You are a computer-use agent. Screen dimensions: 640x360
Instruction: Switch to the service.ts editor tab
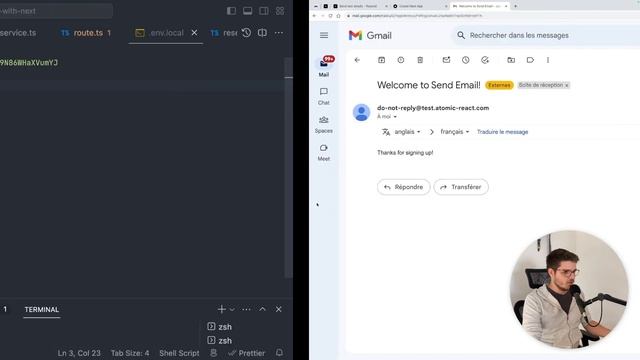coord(18,33)
